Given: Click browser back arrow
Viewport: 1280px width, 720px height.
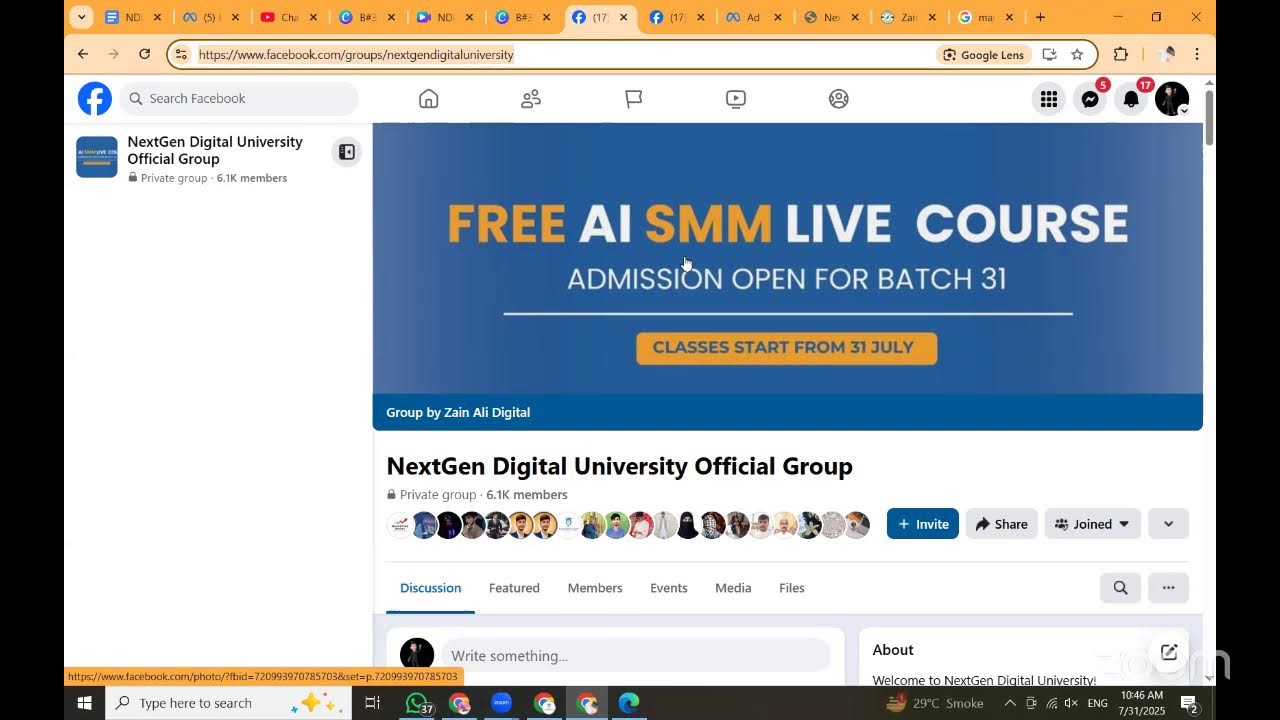Looking at the screenshot, I should 83,54.
